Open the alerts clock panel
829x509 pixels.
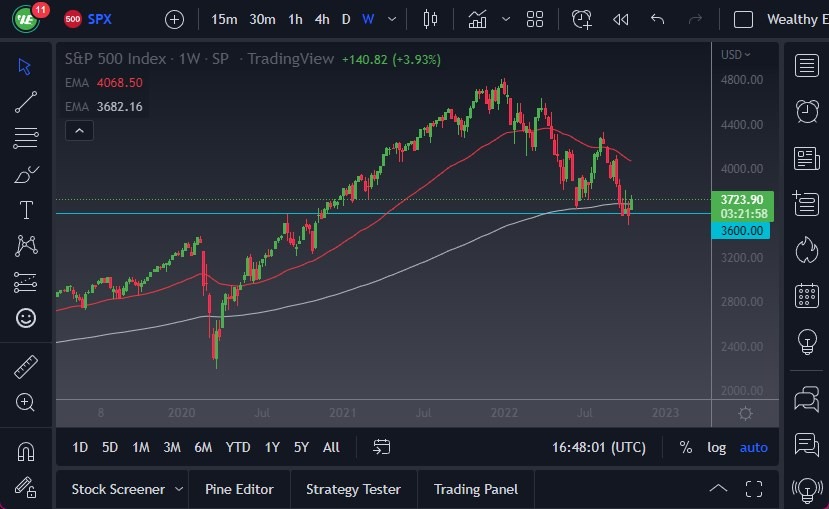[x=806, y=111]
